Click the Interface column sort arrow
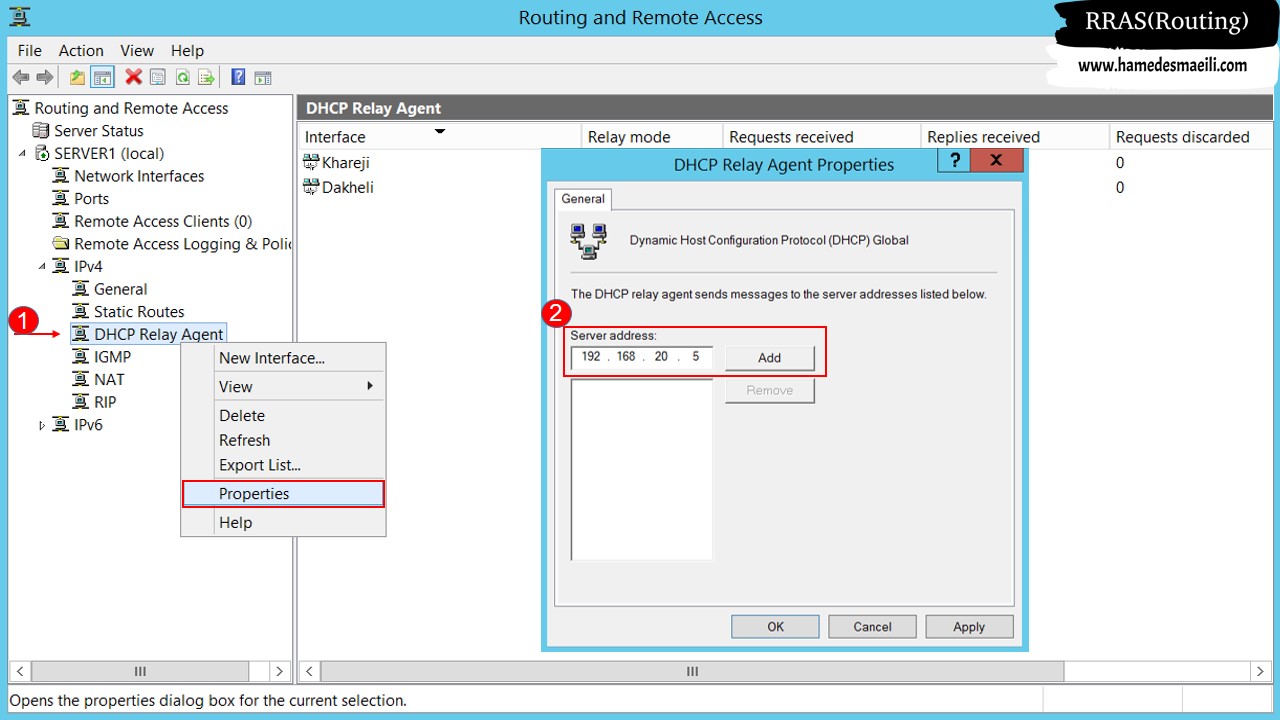 pos(439,131)
